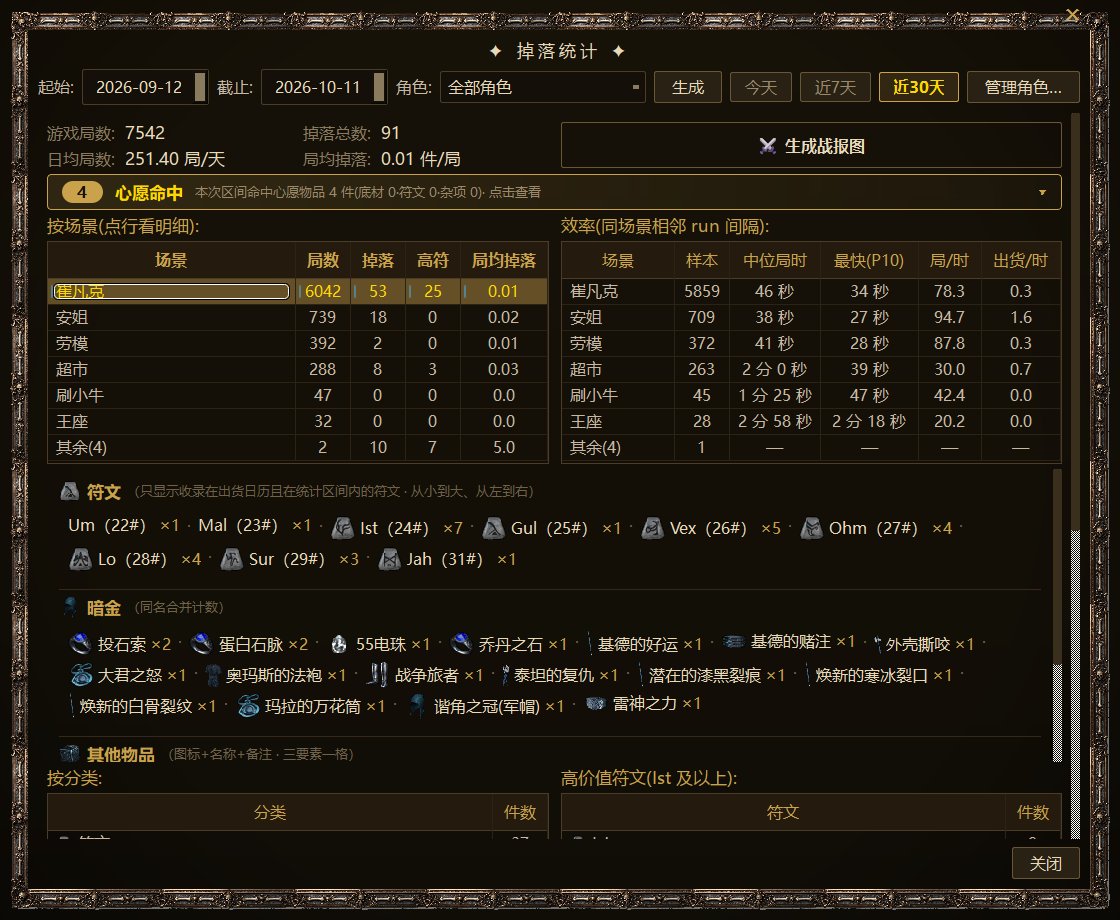
Task: Click the 乔丹之石 ring icon
Action: pyautogui.click(x=461, y=644)
